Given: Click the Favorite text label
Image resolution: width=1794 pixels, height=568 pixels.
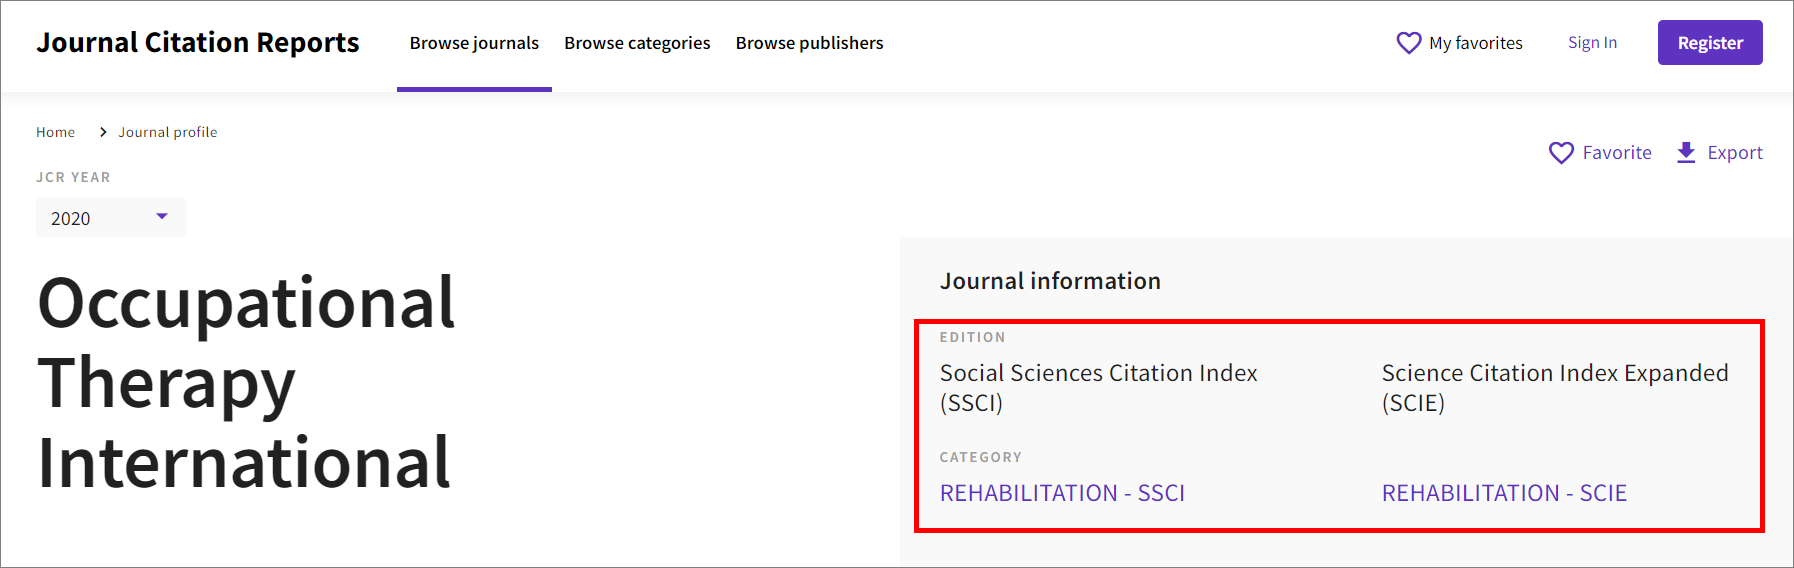Looking at the screenshot, I should tap(1617, 153).
